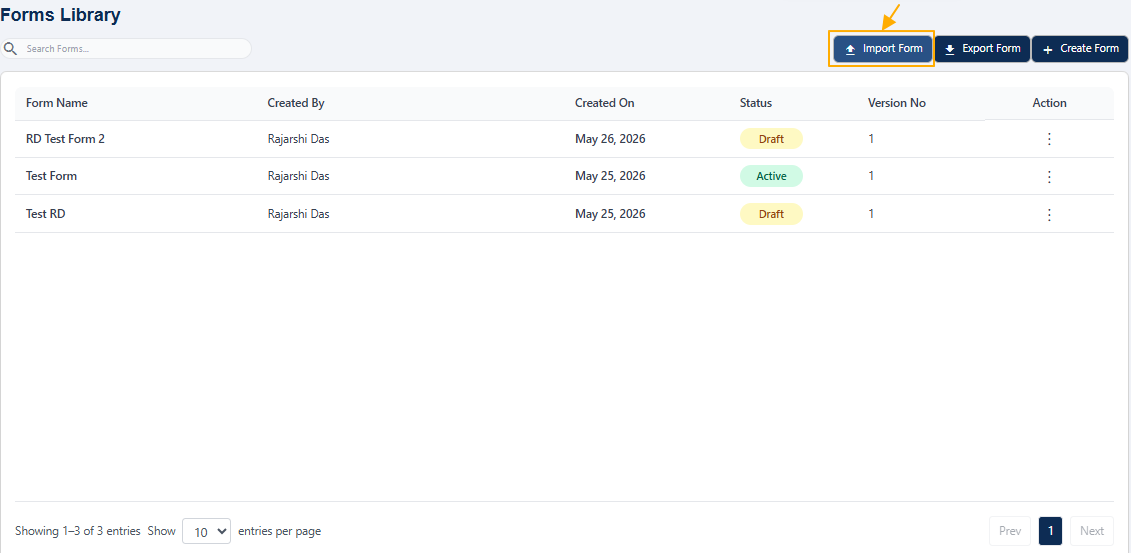Focus the Search Forms input field

126,49
